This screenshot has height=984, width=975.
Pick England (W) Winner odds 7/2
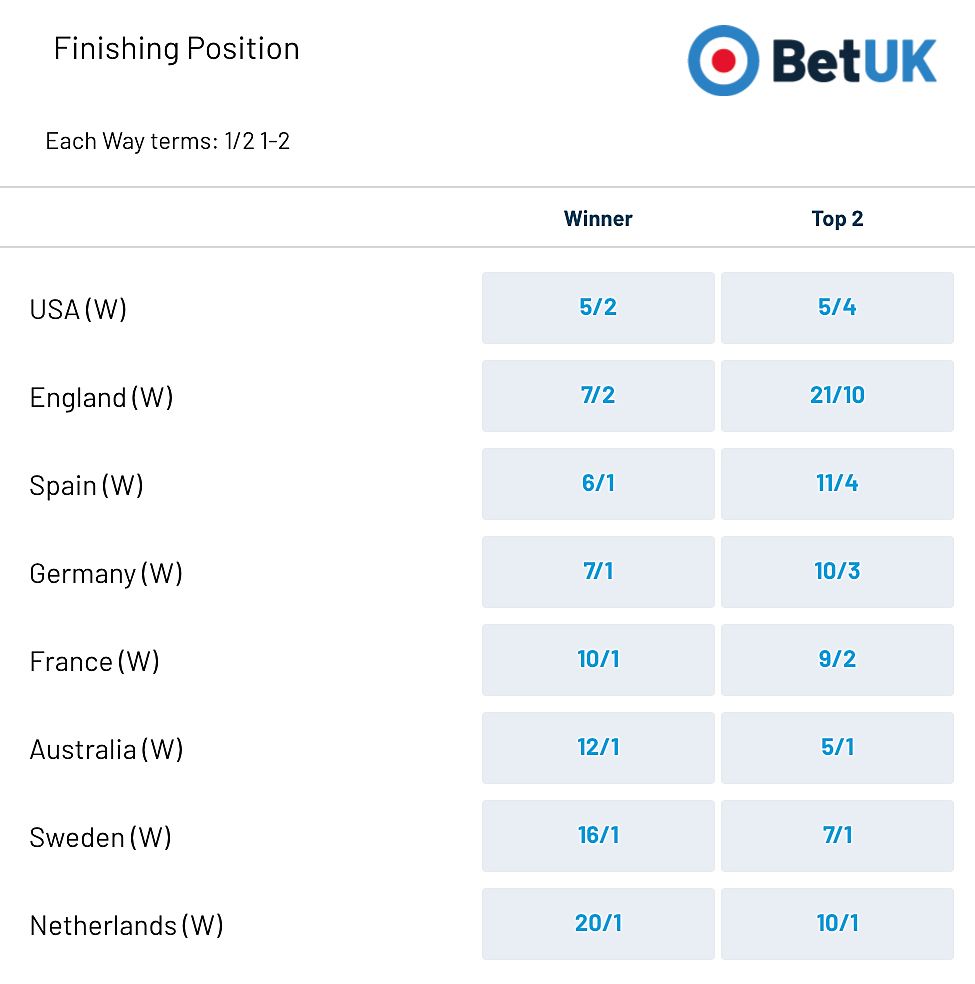coord(598,396)
